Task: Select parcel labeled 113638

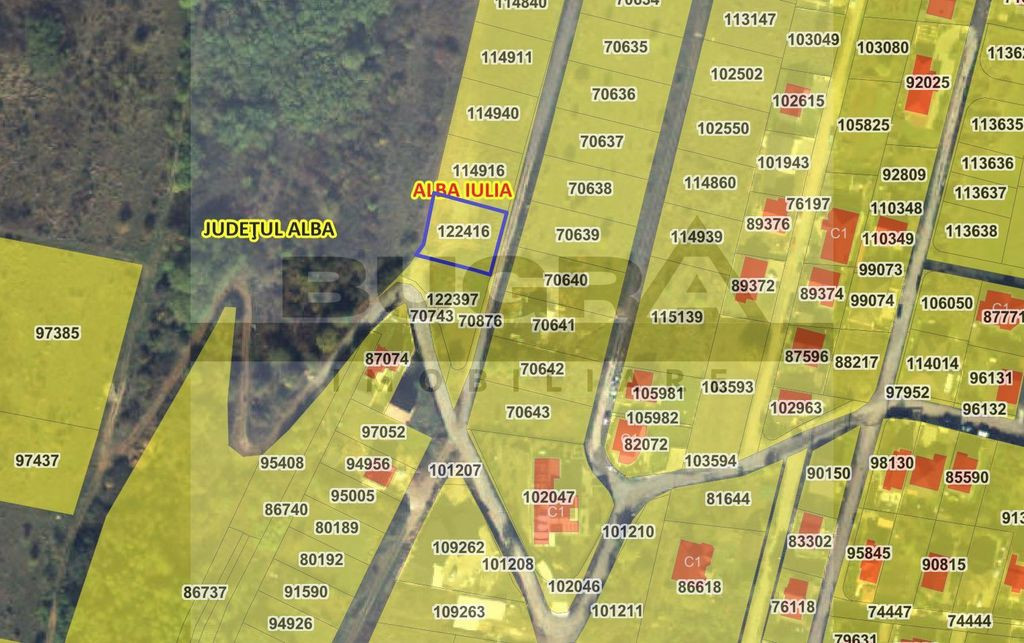Action: pos(971,231)
